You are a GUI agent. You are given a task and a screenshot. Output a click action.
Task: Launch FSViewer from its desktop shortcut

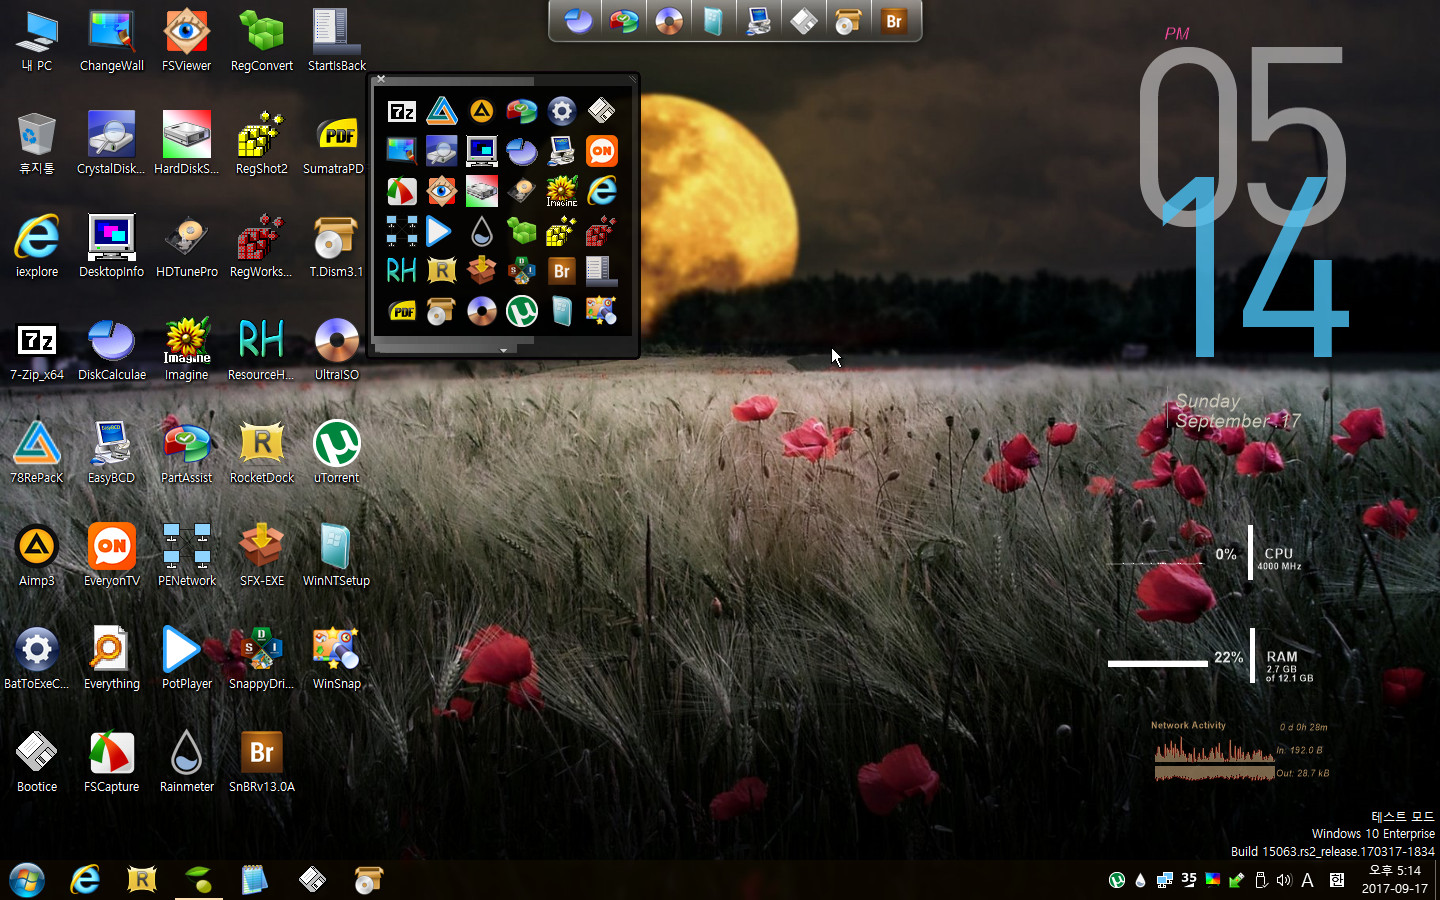coord(187,41)
